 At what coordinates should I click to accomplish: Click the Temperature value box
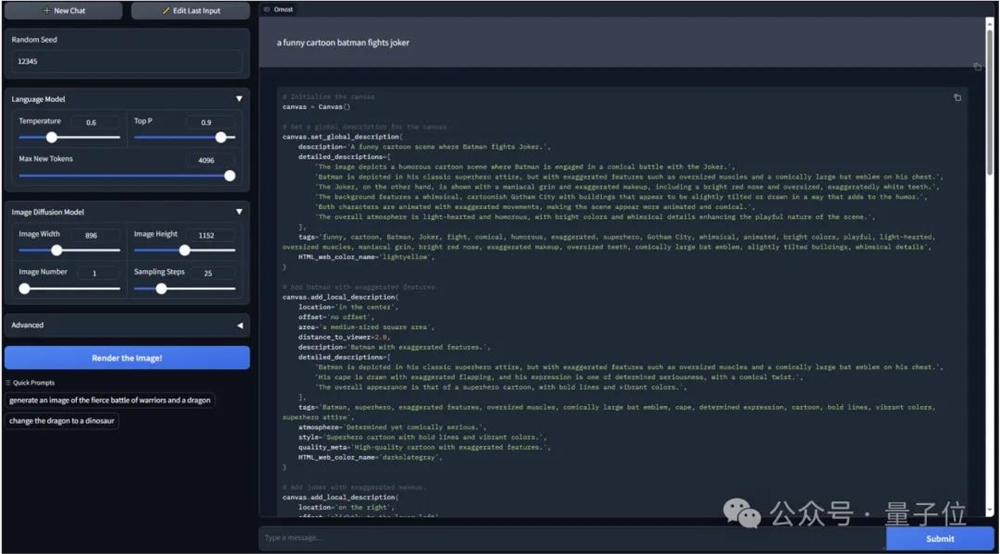[x=94, y=122]
